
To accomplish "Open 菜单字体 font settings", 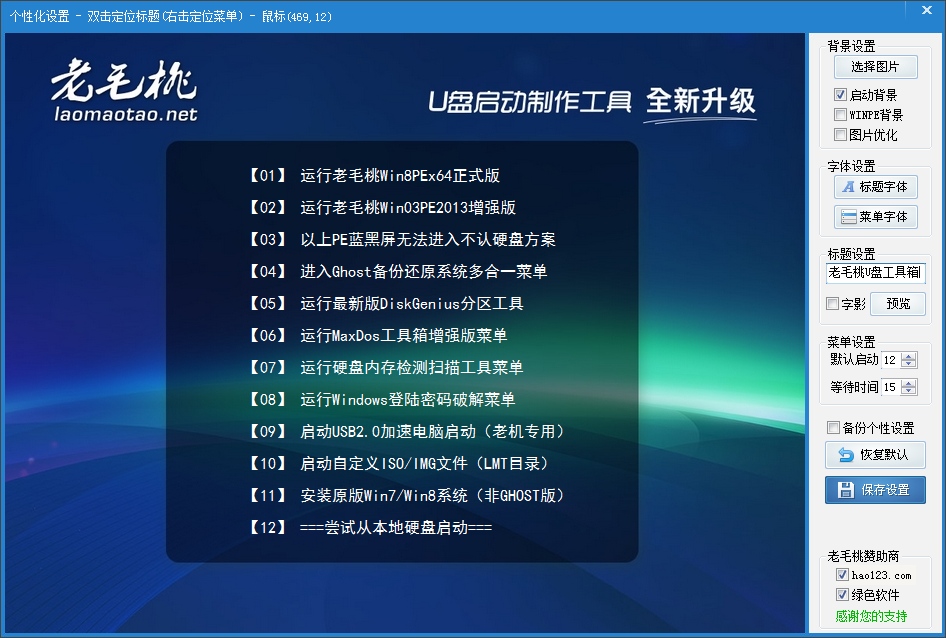I will [875, 217].
